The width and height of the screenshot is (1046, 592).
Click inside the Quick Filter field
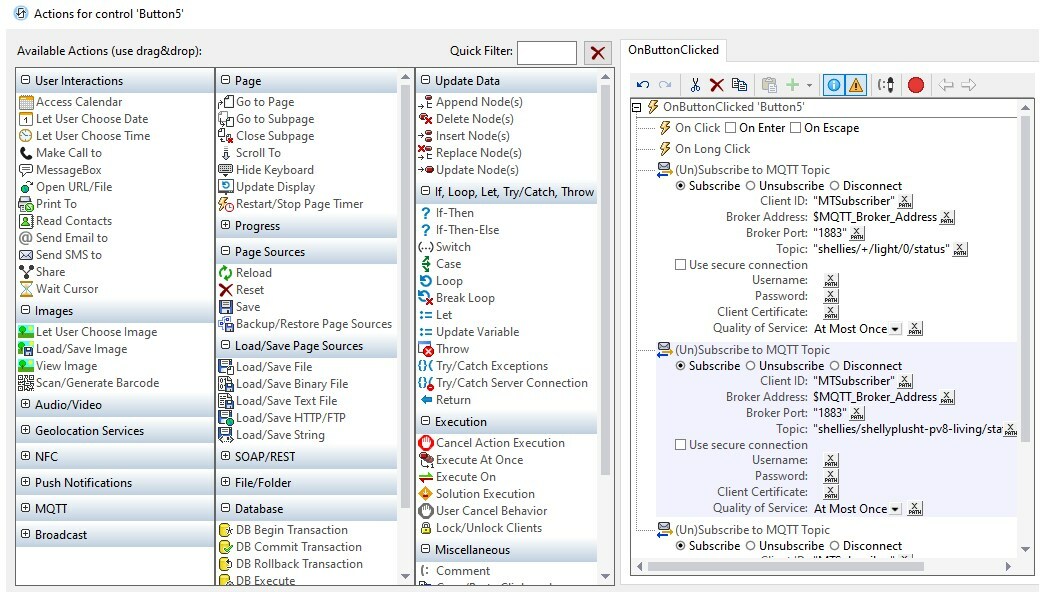click(546, 53)
